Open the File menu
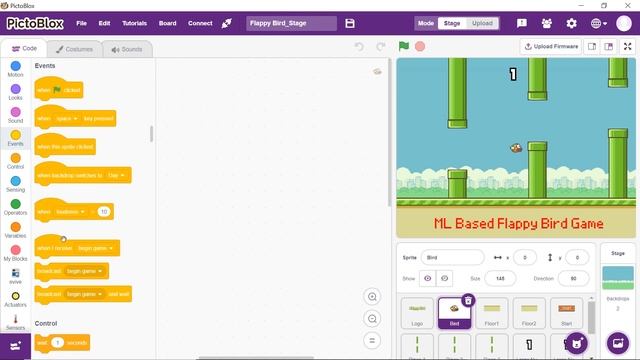 pos(81,23)
